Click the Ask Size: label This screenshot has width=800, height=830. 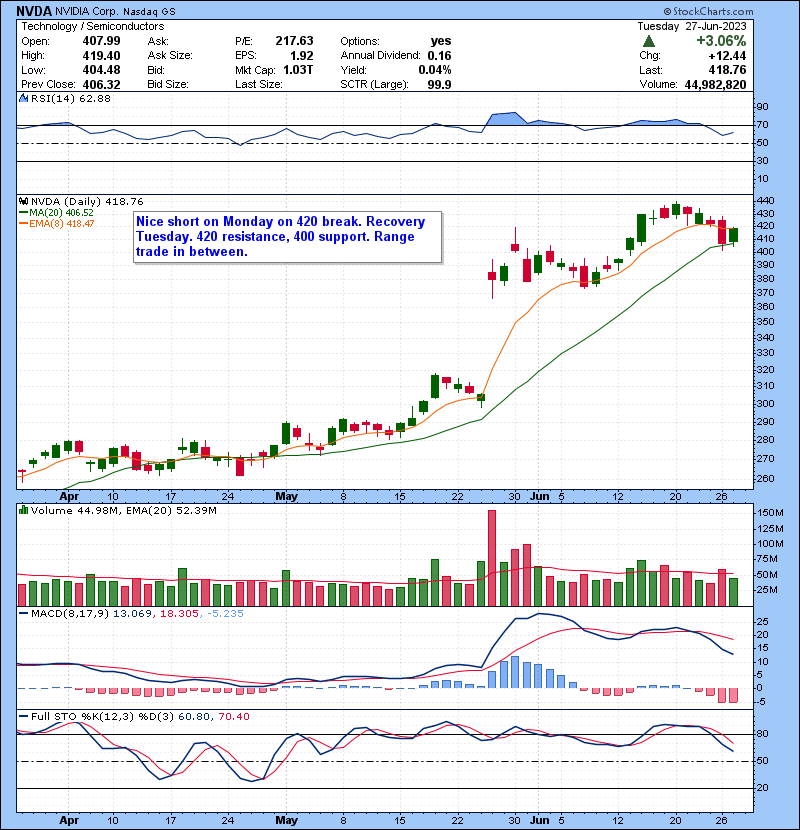(170, 56)
